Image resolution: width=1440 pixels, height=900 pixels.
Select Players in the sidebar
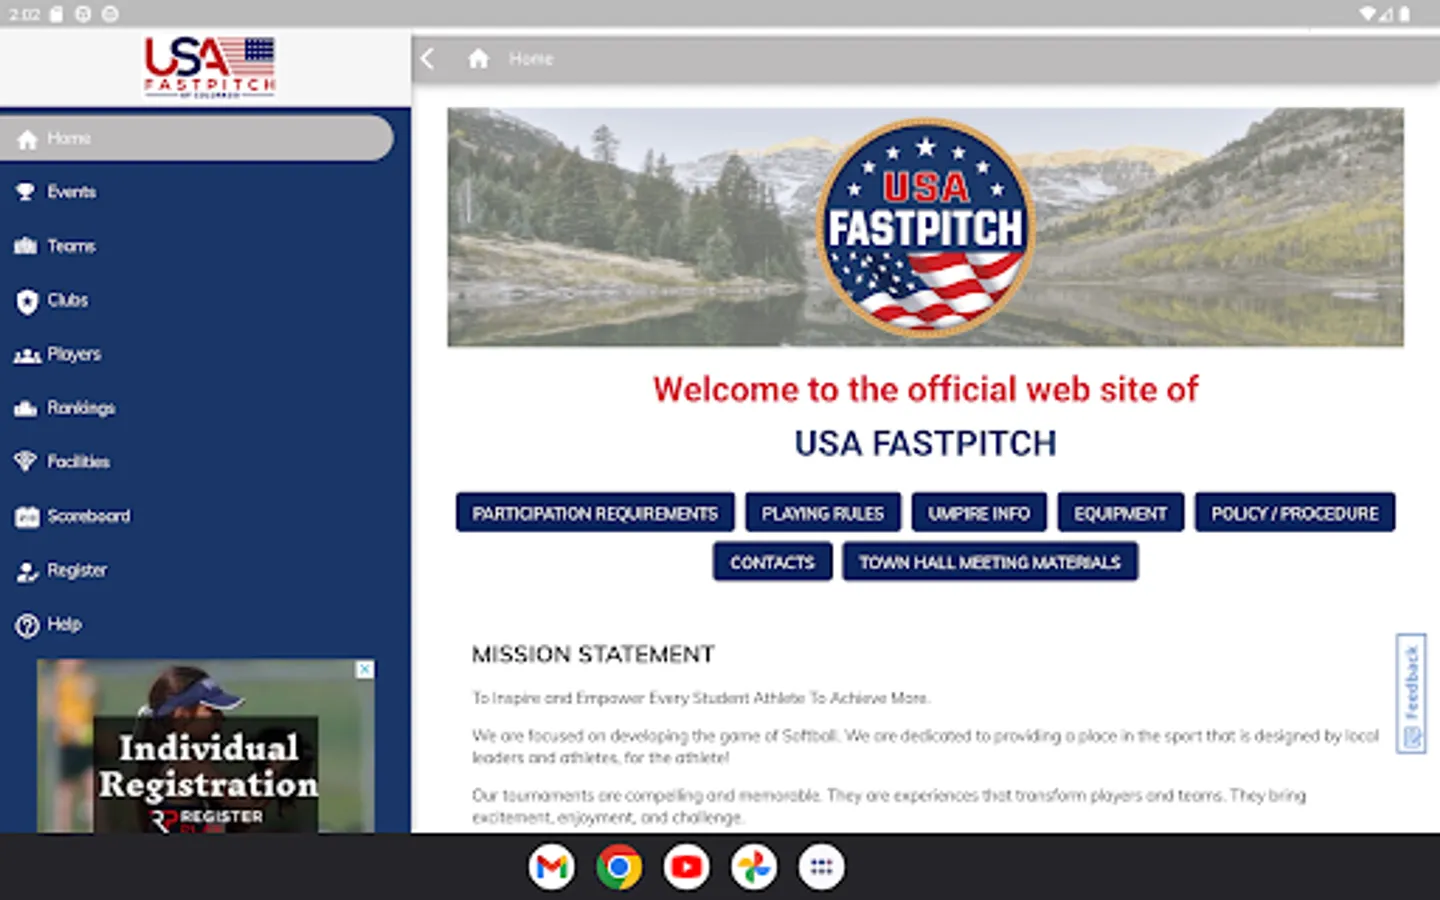tap(74, 354)
